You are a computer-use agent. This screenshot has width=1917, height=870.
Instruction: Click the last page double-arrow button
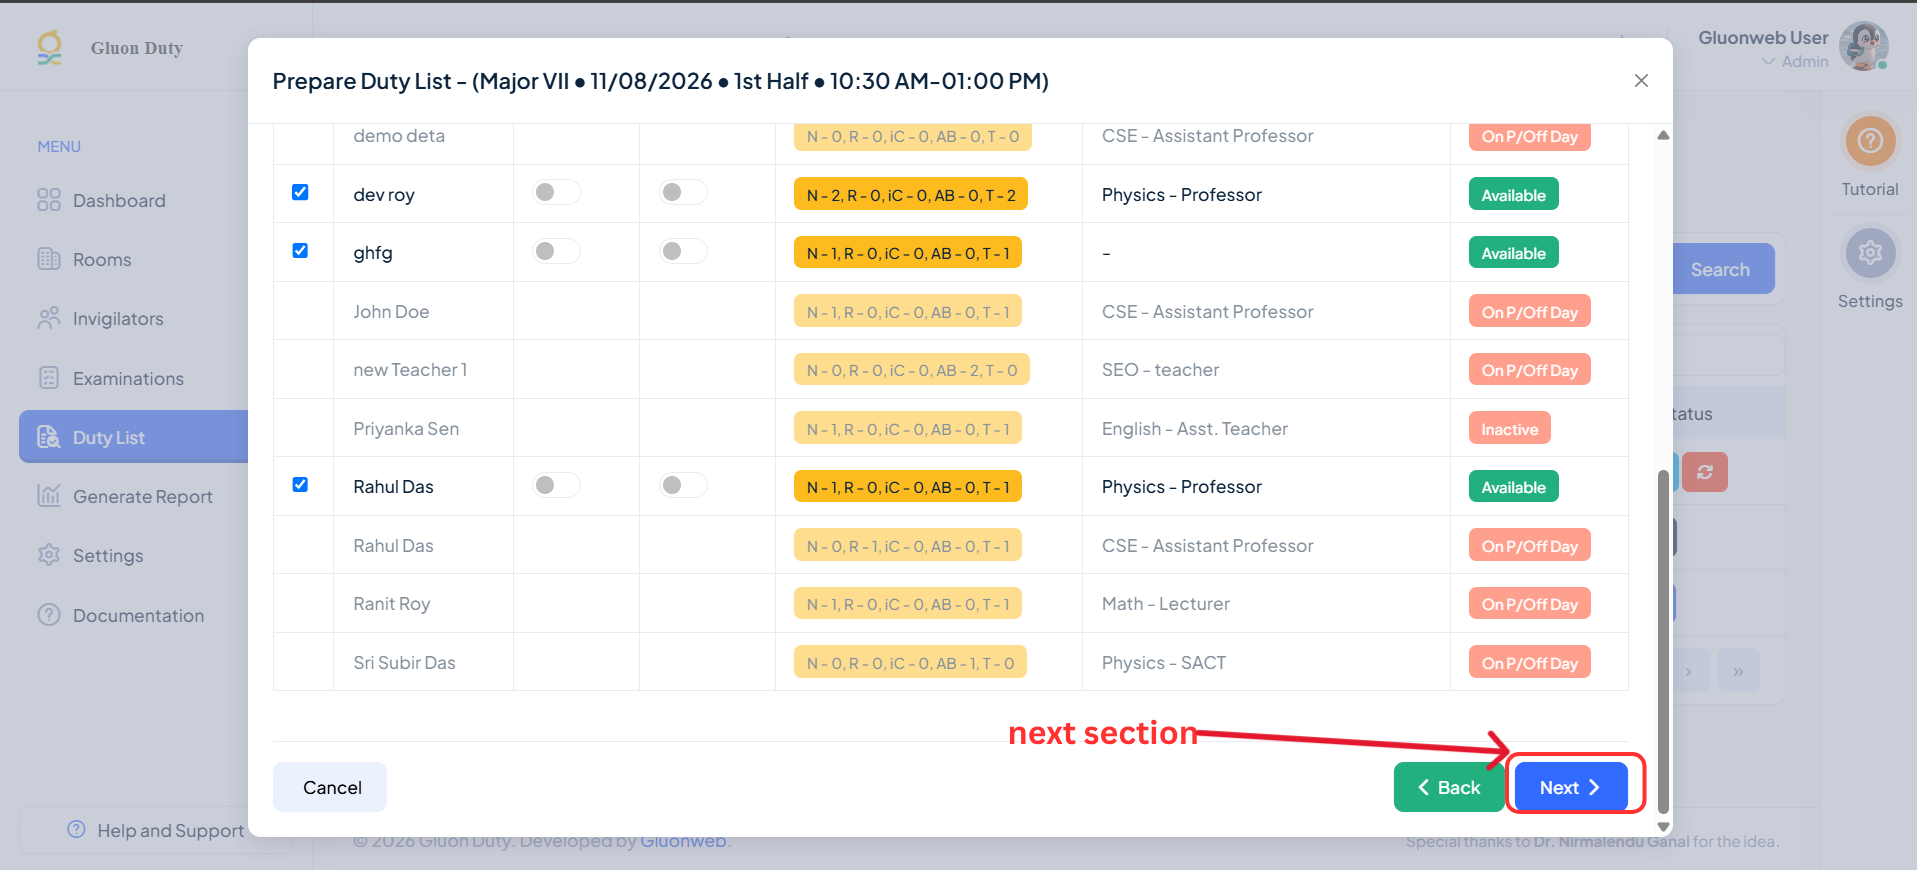pos(1738,672)
